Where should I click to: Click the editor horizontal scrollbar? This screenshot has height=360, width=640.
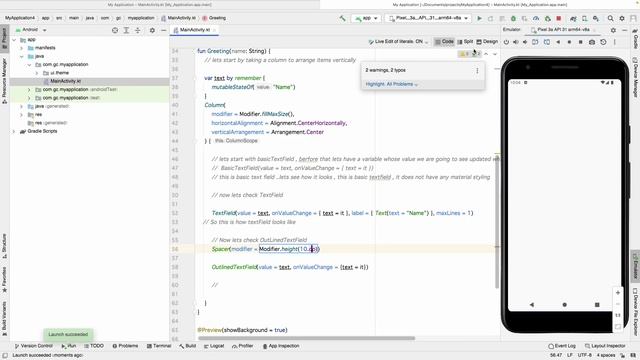[x=307, y=338]
